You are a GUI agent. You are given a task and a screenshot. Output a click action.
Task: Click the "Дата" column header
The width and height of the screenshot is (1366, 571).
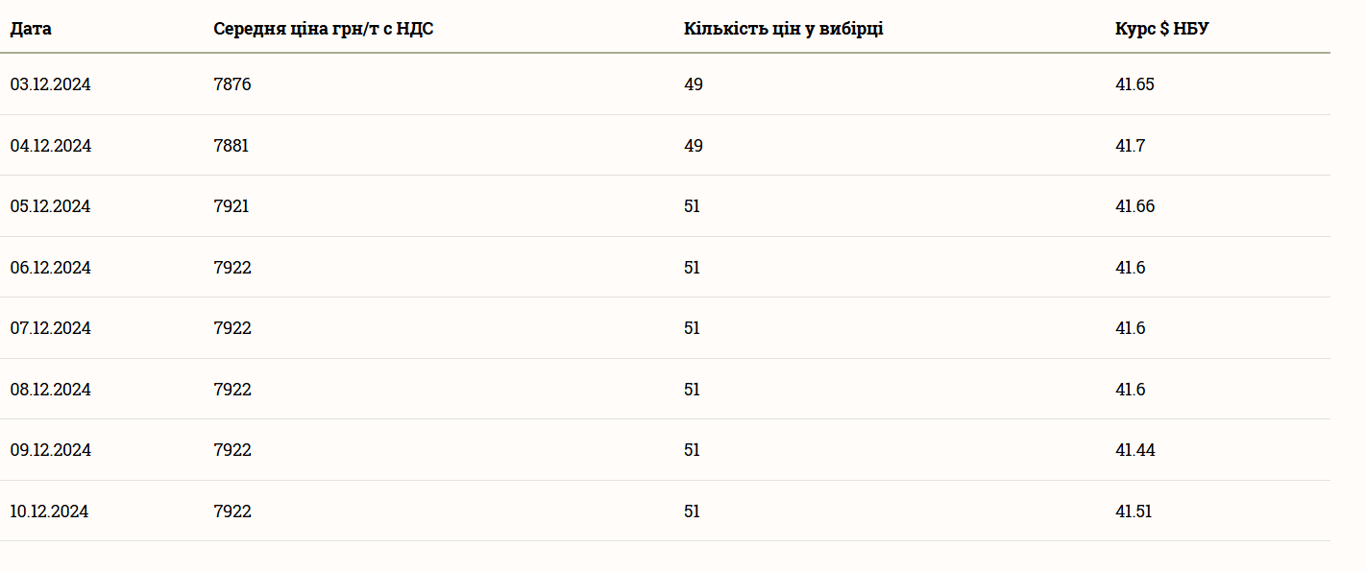[x=31, y=29]
